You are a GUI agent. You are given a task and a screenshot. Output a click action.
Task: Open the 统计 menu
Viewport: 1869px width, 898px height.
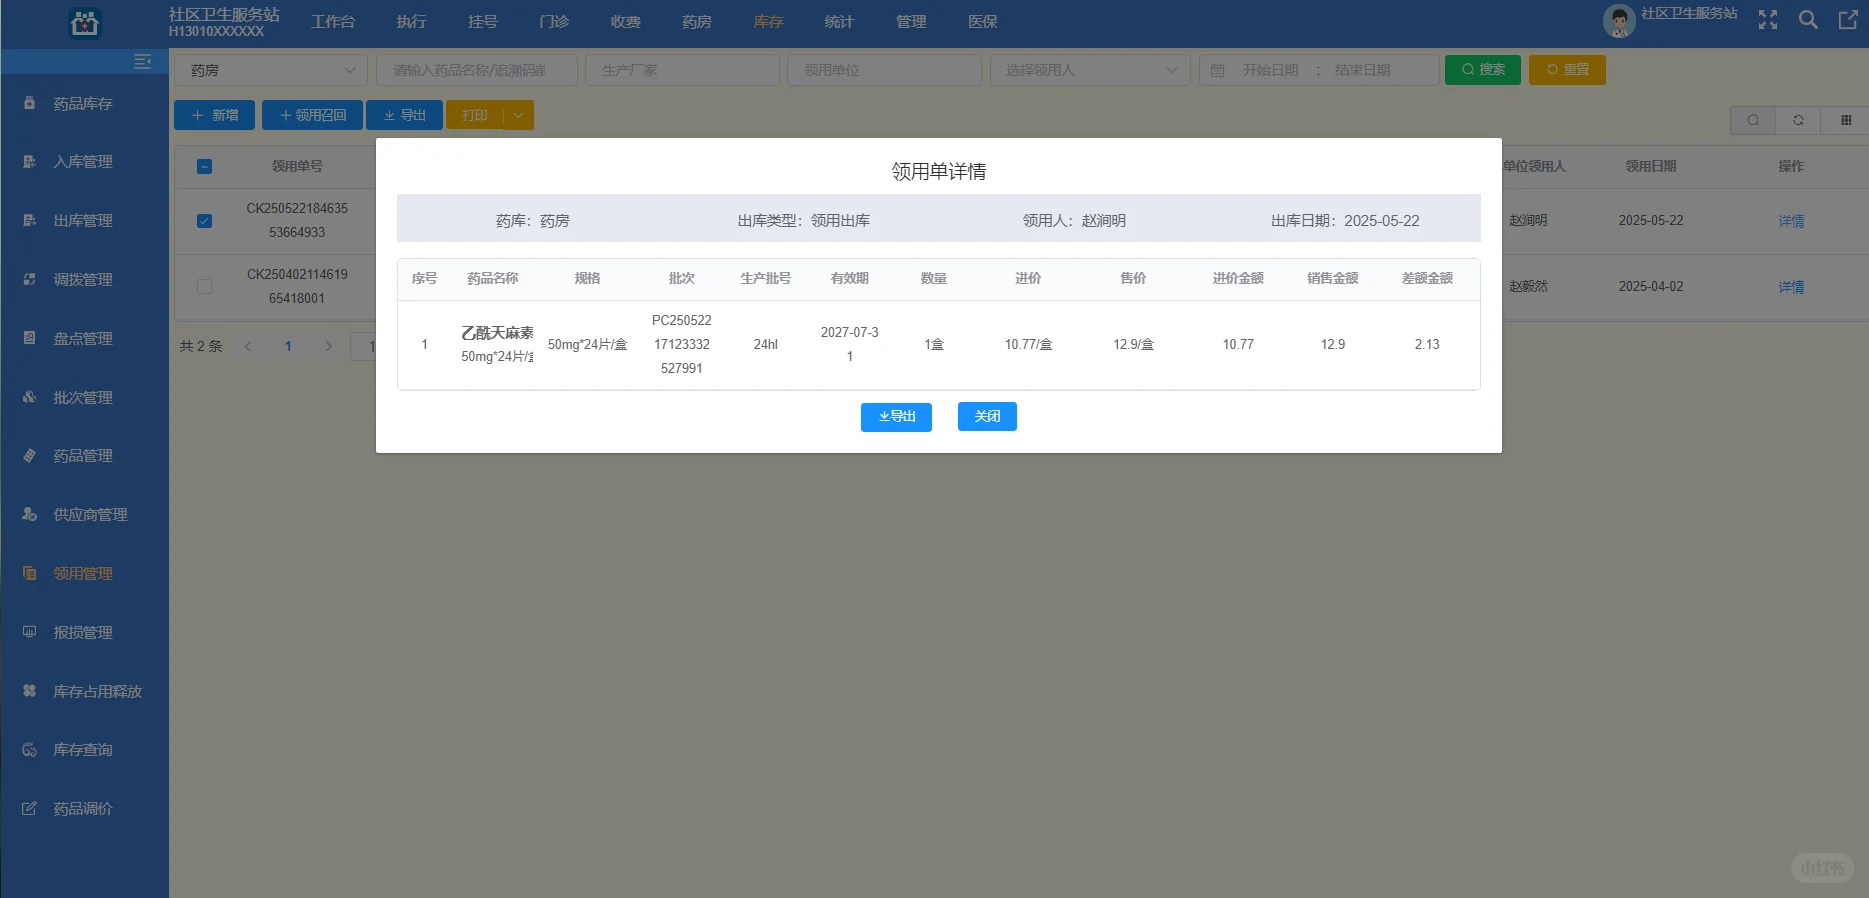[839, 22]
